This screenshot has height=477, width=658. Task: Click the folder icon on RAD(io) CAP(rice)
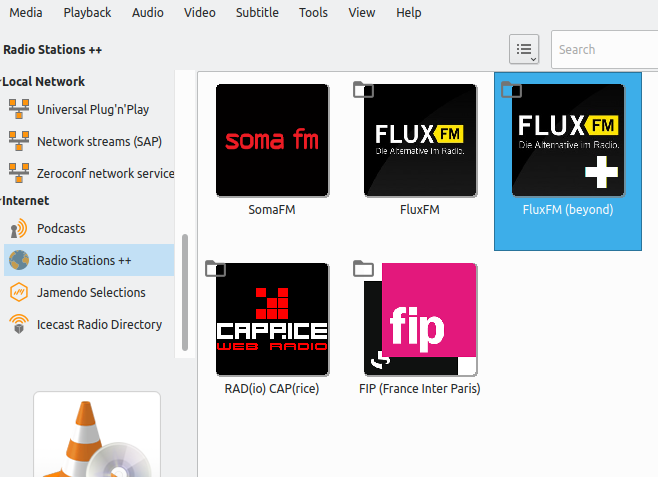(x=215, y=268)
